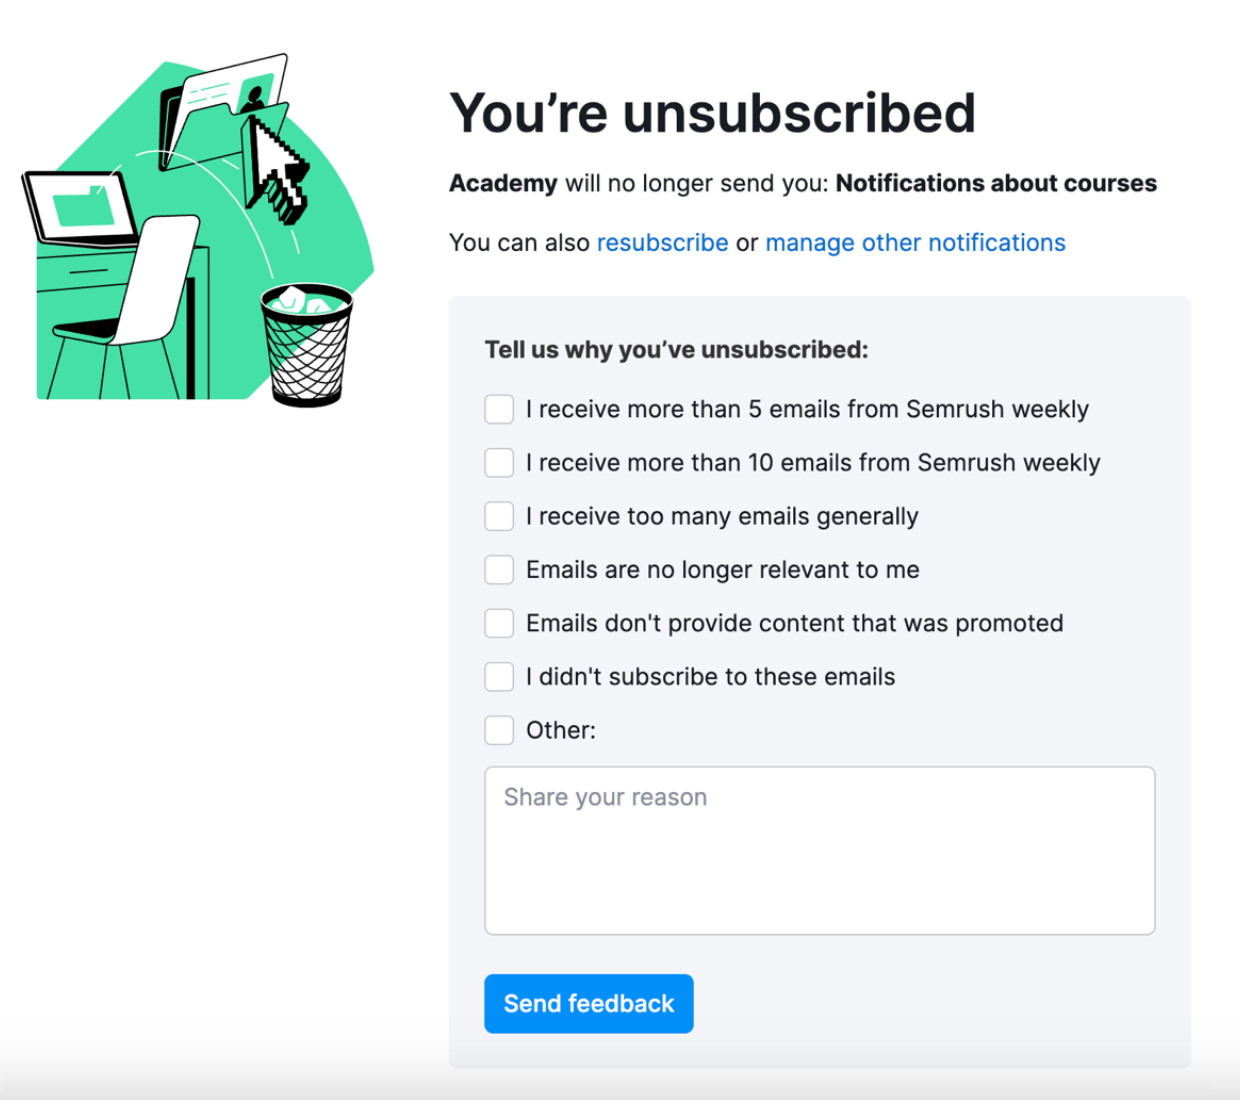This screenshot has height=1100, width=1240.
Task: Click the "You're unsubscribed" heading
Action: tap(713, 112)
